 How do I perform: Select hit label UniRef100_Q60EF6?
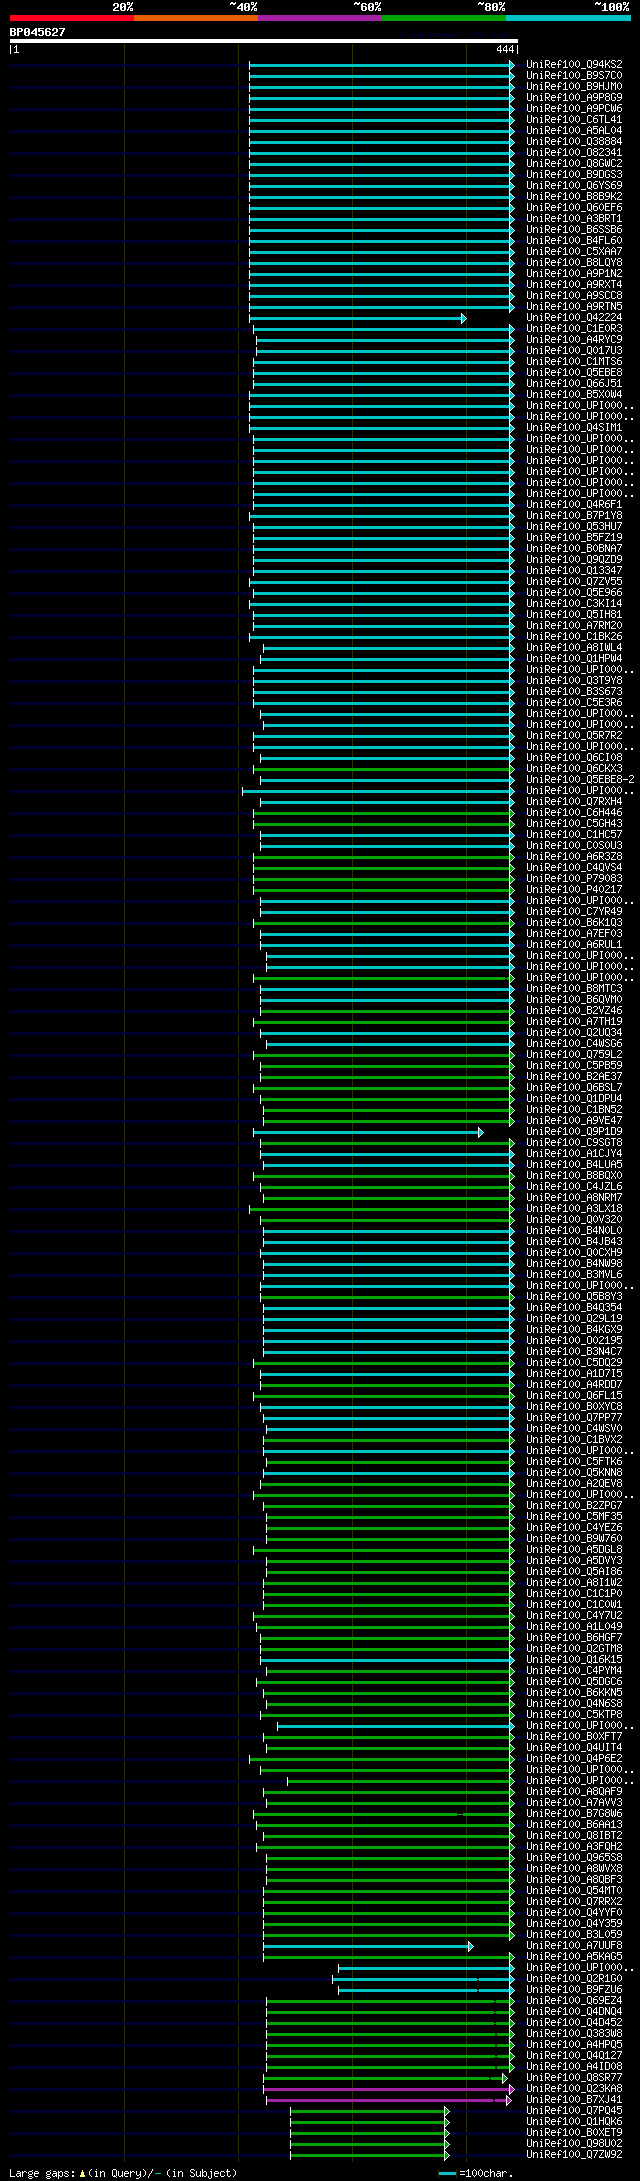click(574, 207)
